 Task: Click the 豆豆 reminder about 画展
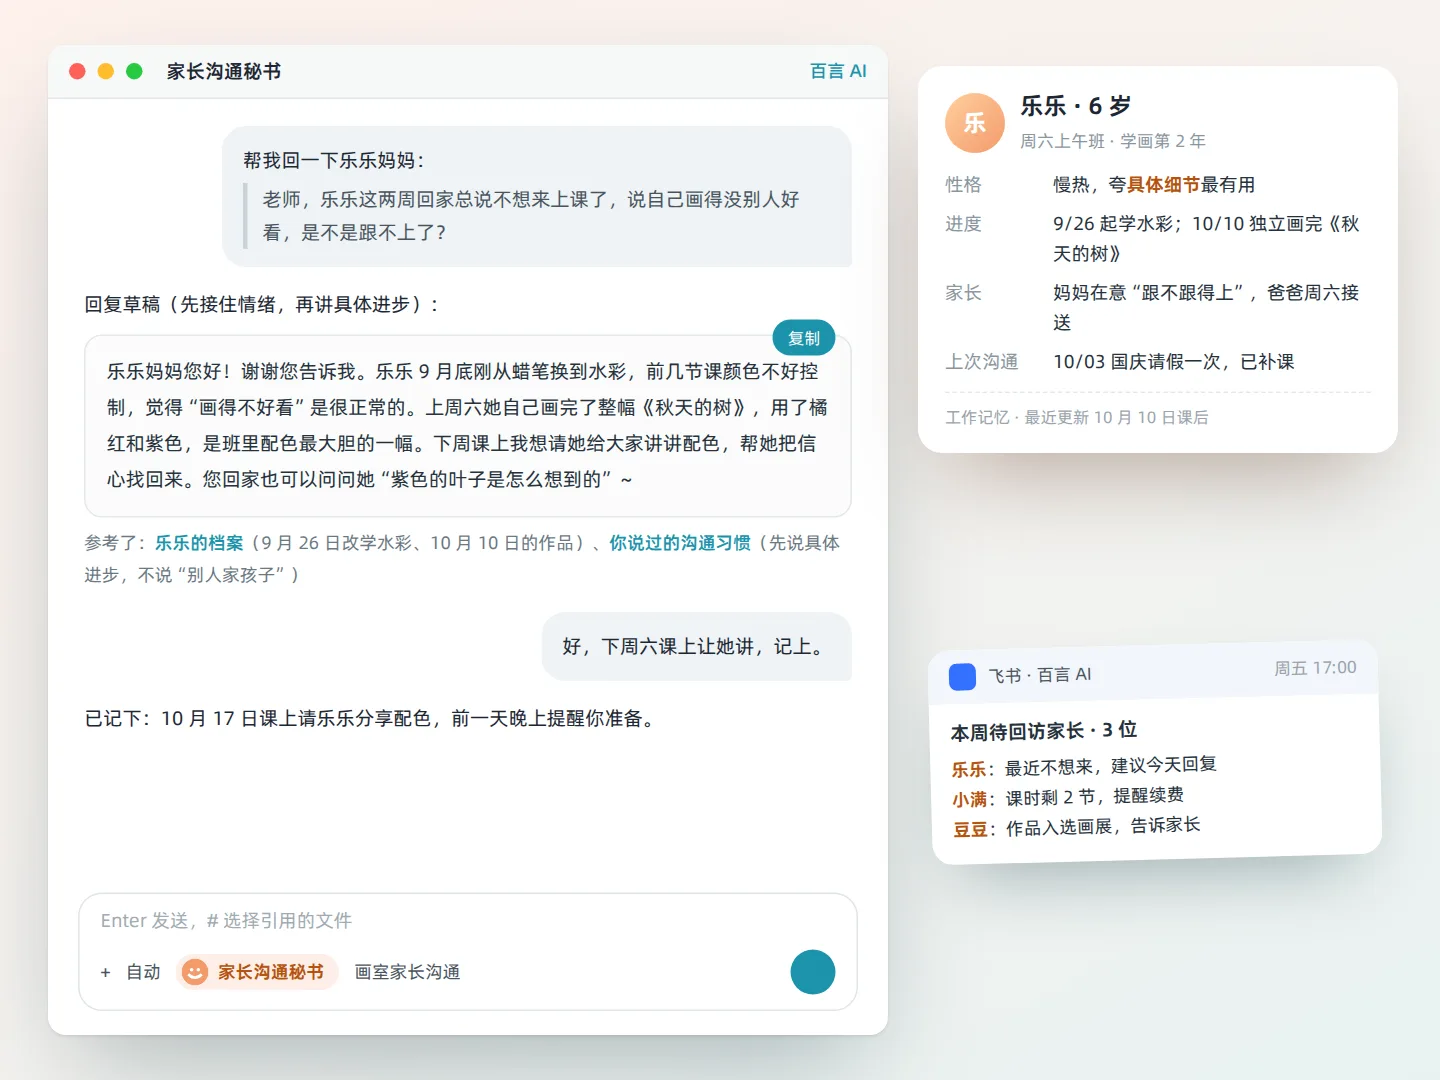1077,827
